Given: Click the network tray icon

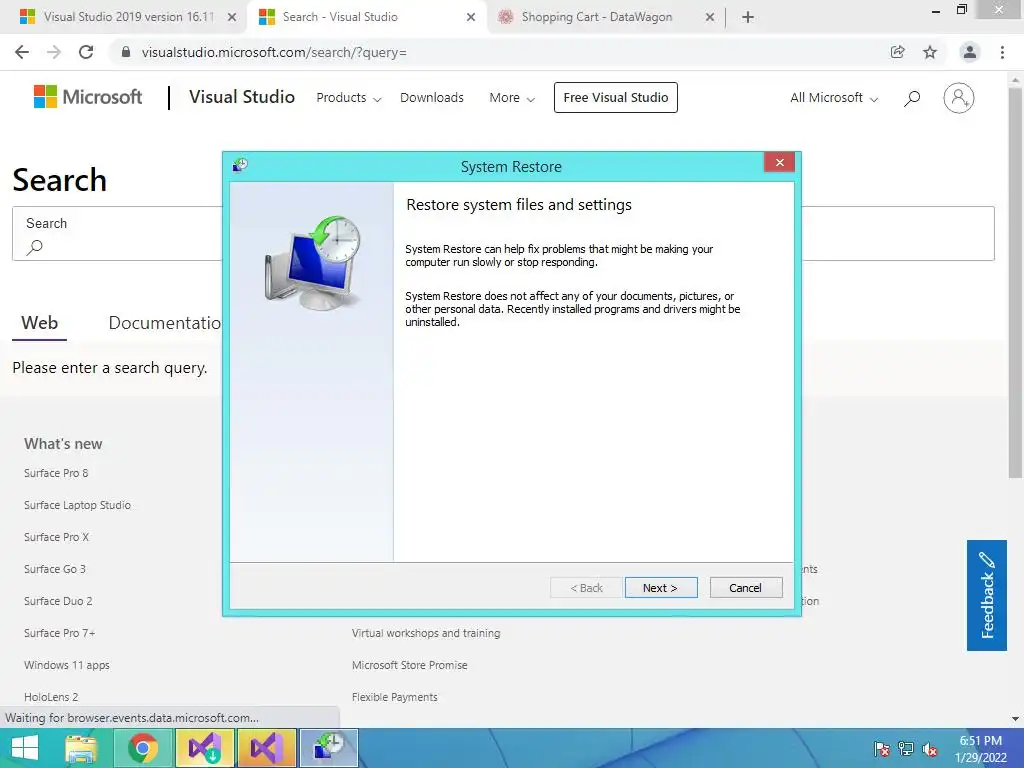Looking at the screenshot, I should pos(906,749).
